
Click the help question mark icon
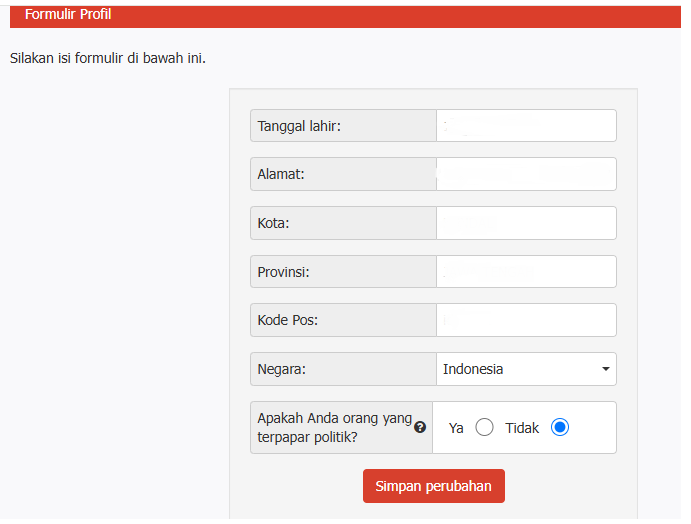[x=420, y=427]
